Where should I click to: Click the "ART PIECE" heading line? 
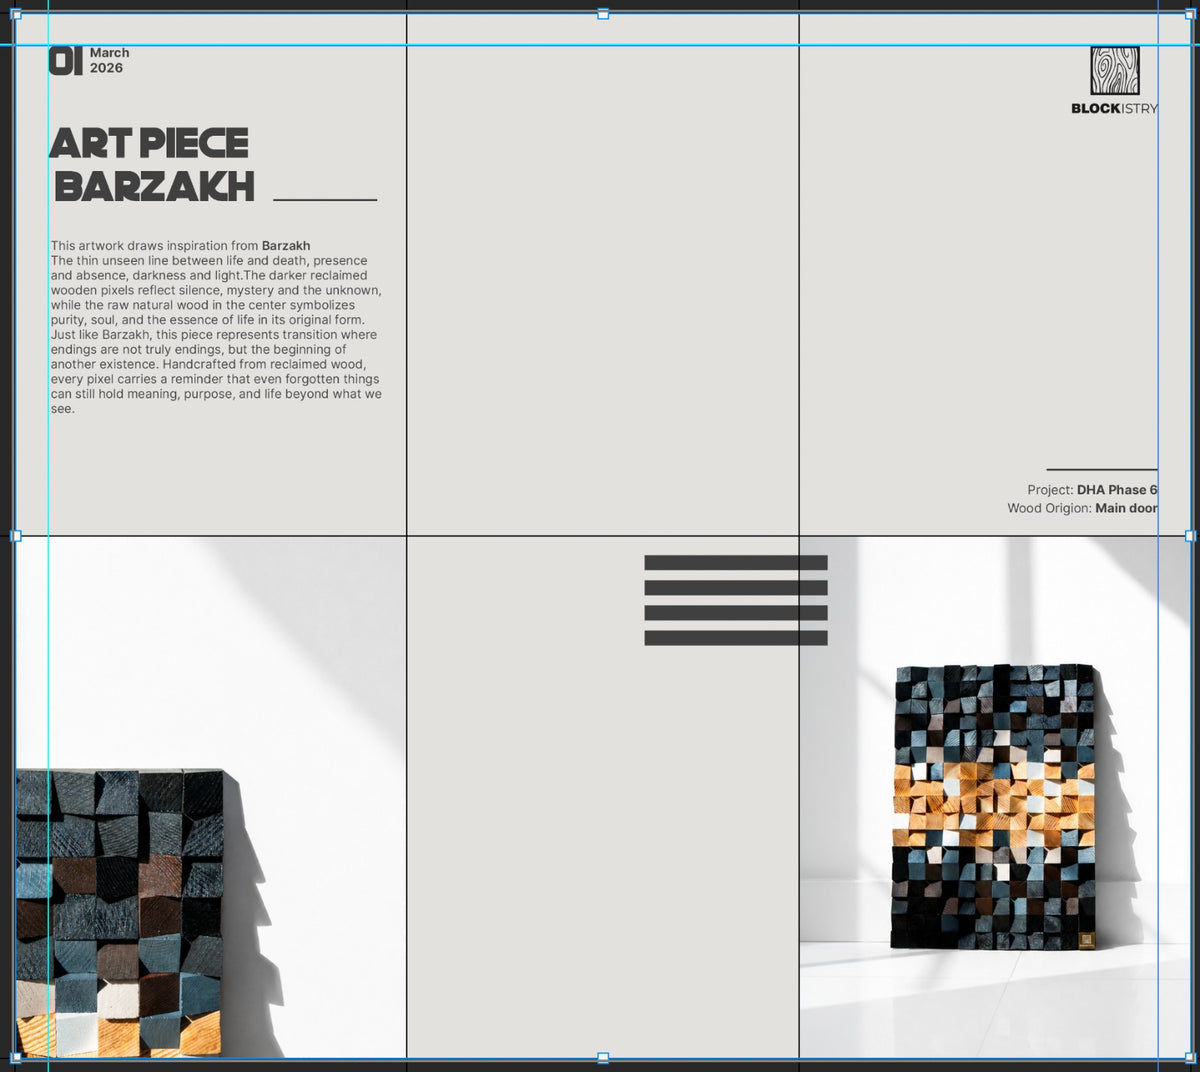pos(149,143)
